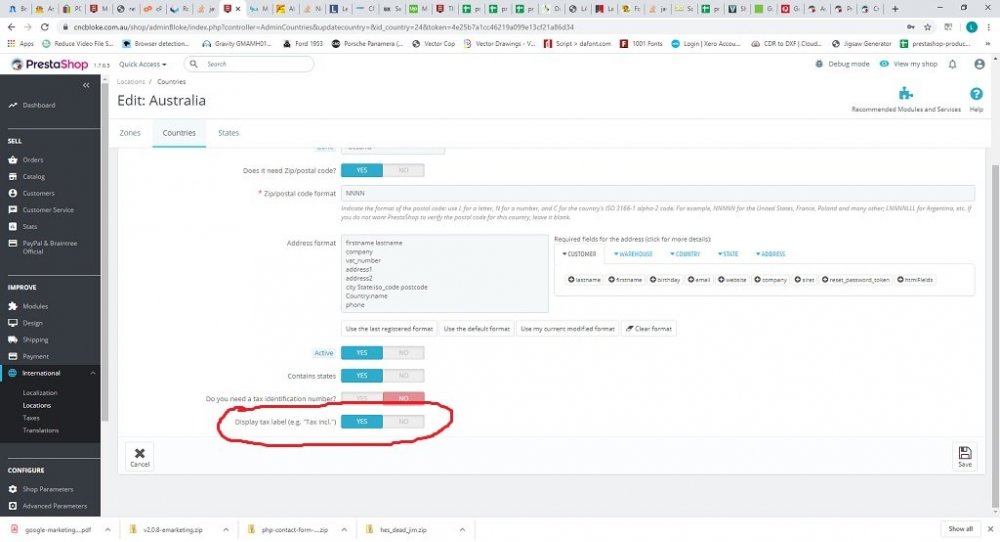Screen dimensions: 1000x542
Task: Cancel editing Australia
Action: pyautogui.click(x=140, y=457)
